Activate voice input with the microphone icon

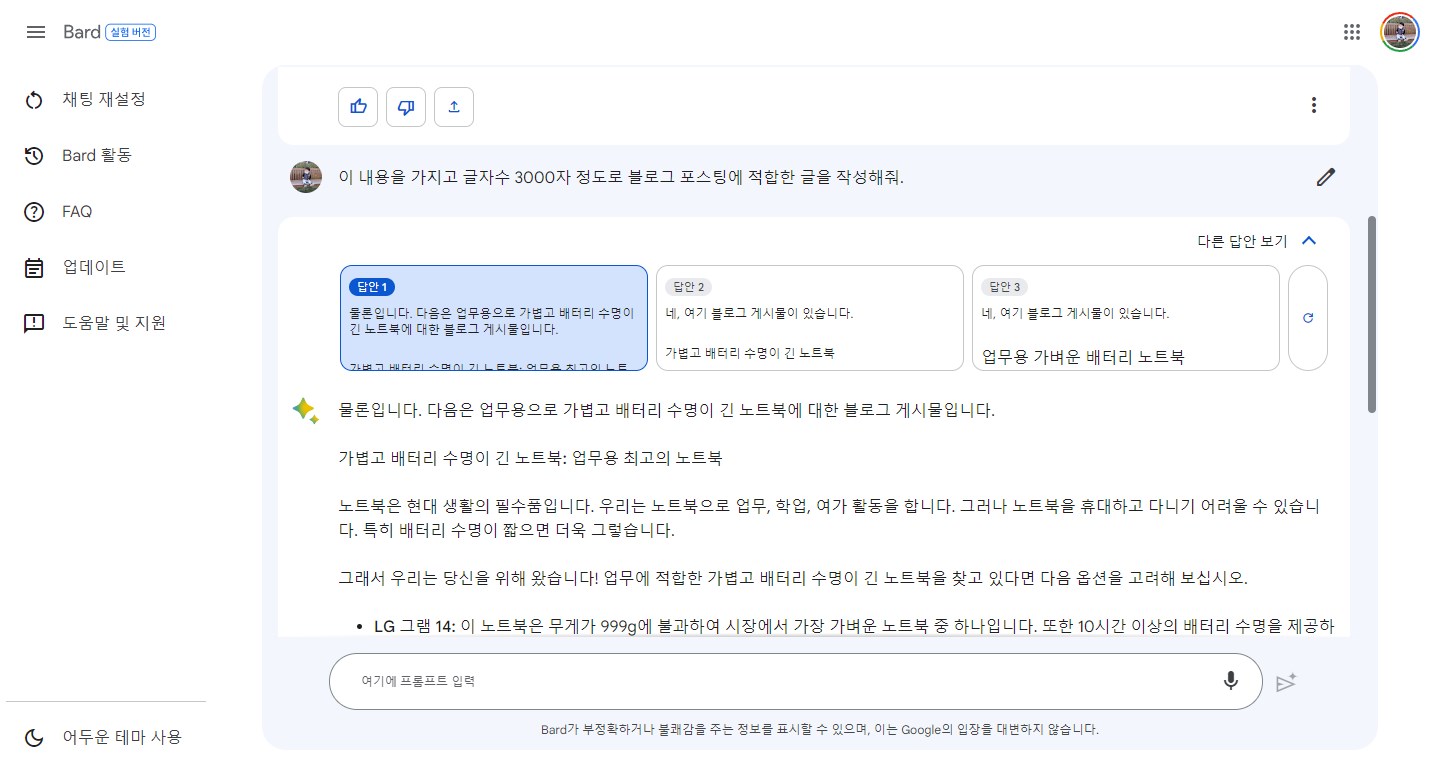(x=1230, y=680)
